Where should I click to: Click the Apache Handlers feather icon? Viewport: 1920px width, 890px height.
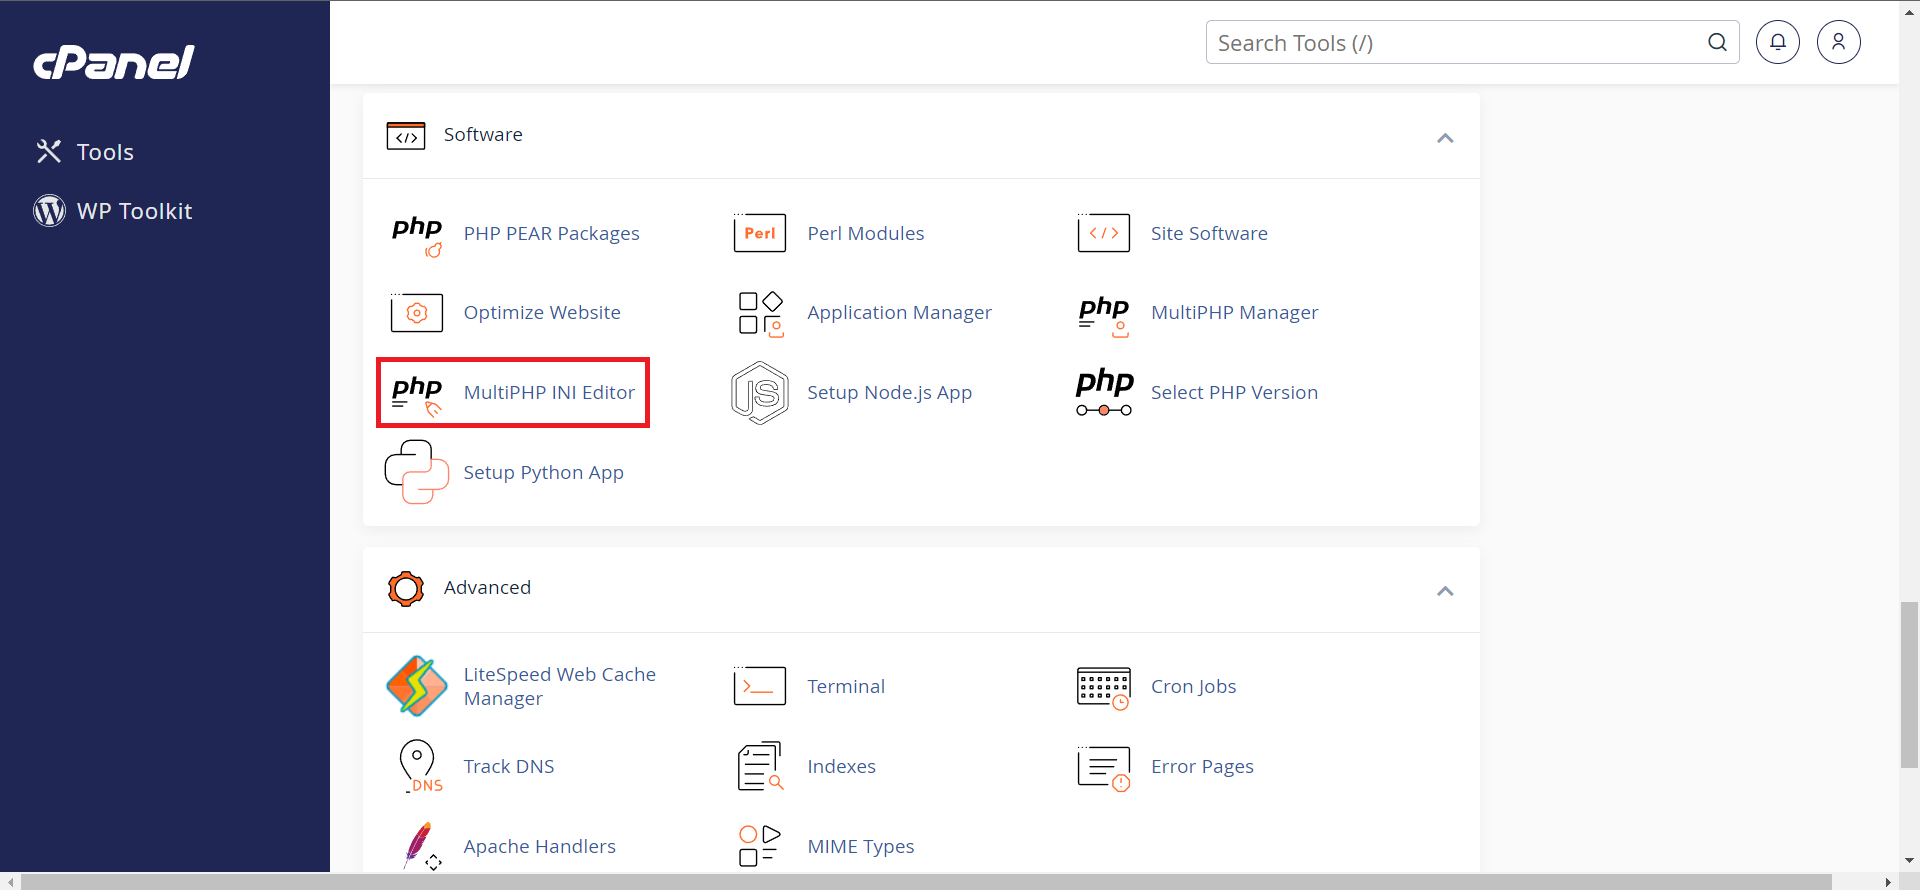(x=421, y=846)
